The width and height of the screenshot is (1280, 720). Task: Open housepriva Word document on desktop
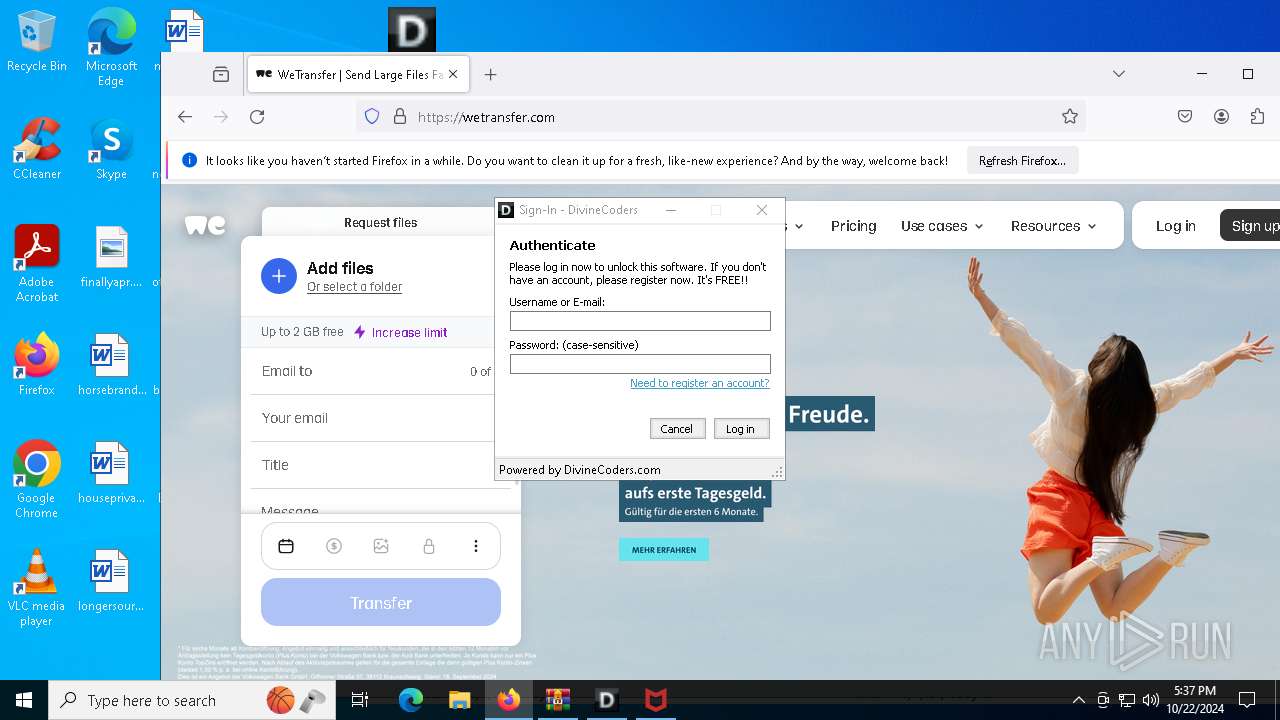pyautogui.click(x=111, y=472)
